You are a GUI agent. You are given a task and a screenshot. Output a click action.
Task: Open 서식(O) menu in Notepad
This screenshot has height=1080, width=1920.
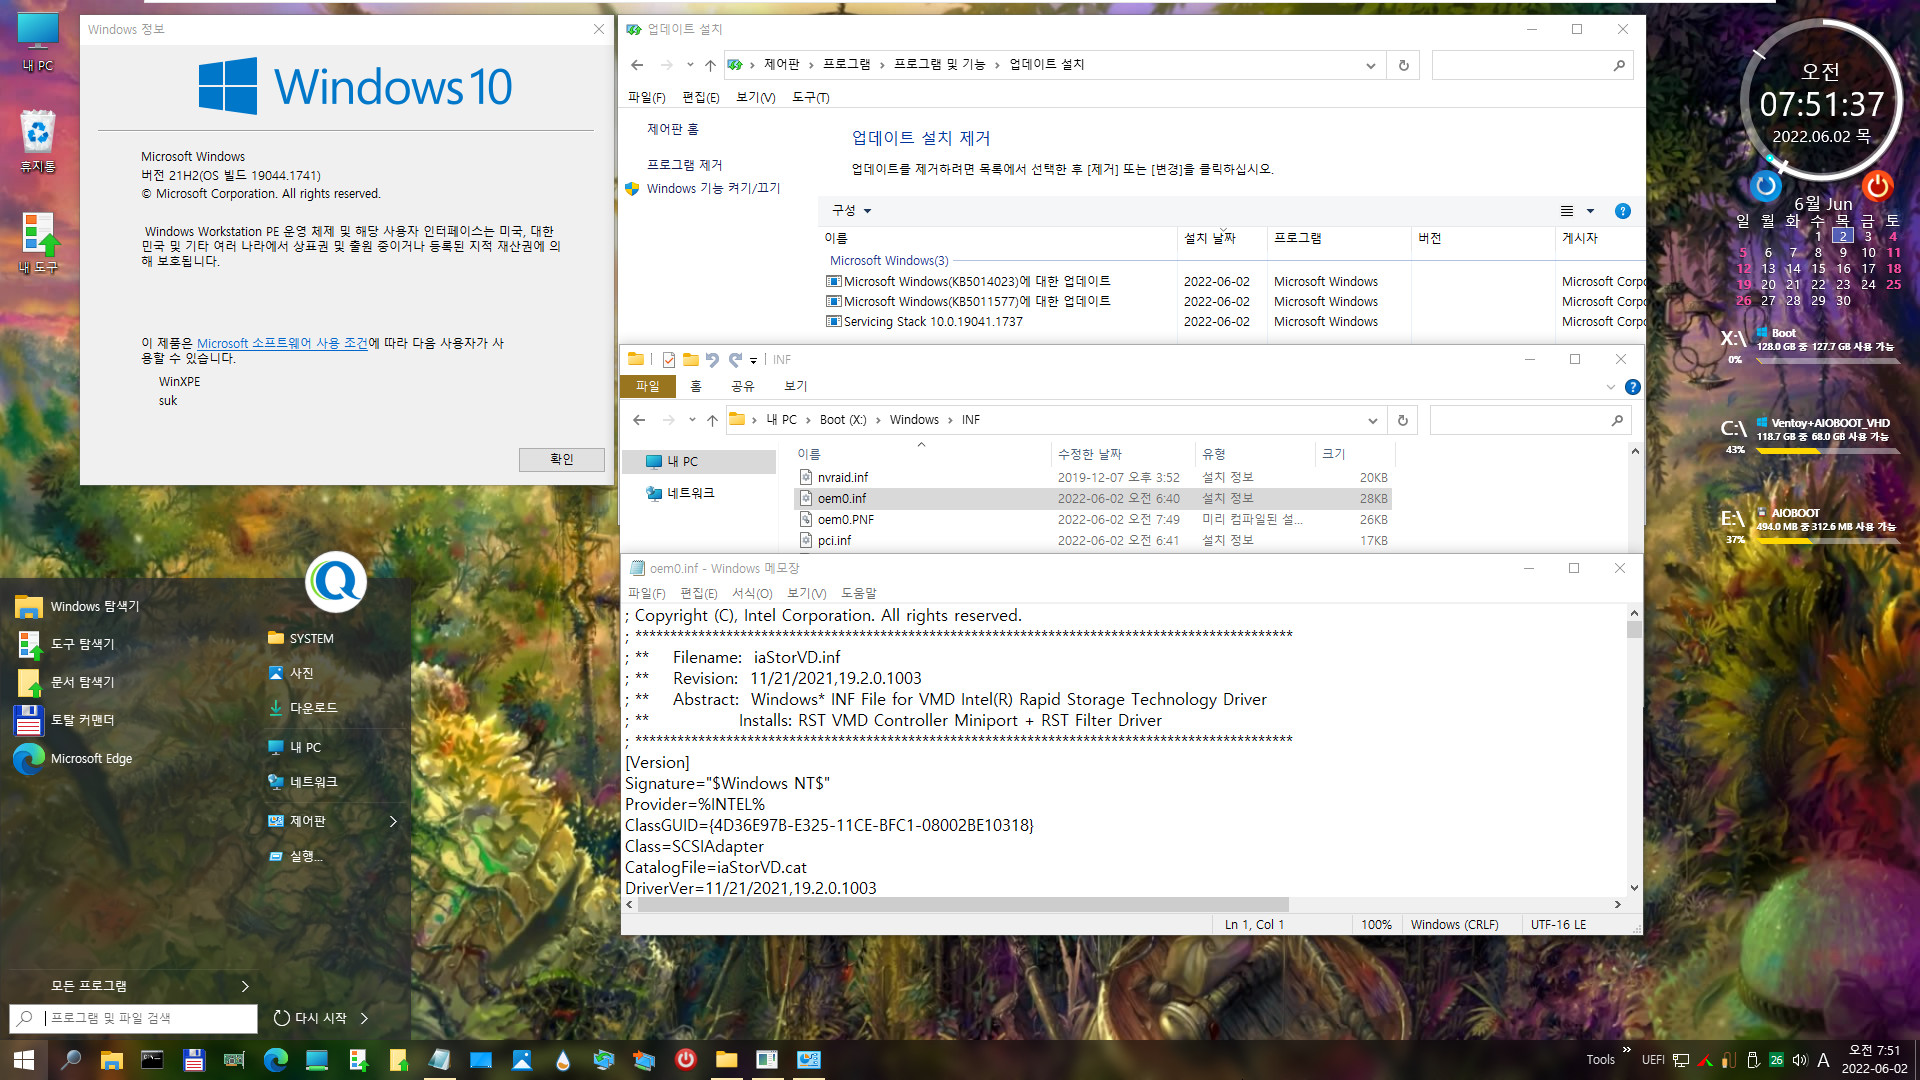[752, 594]
